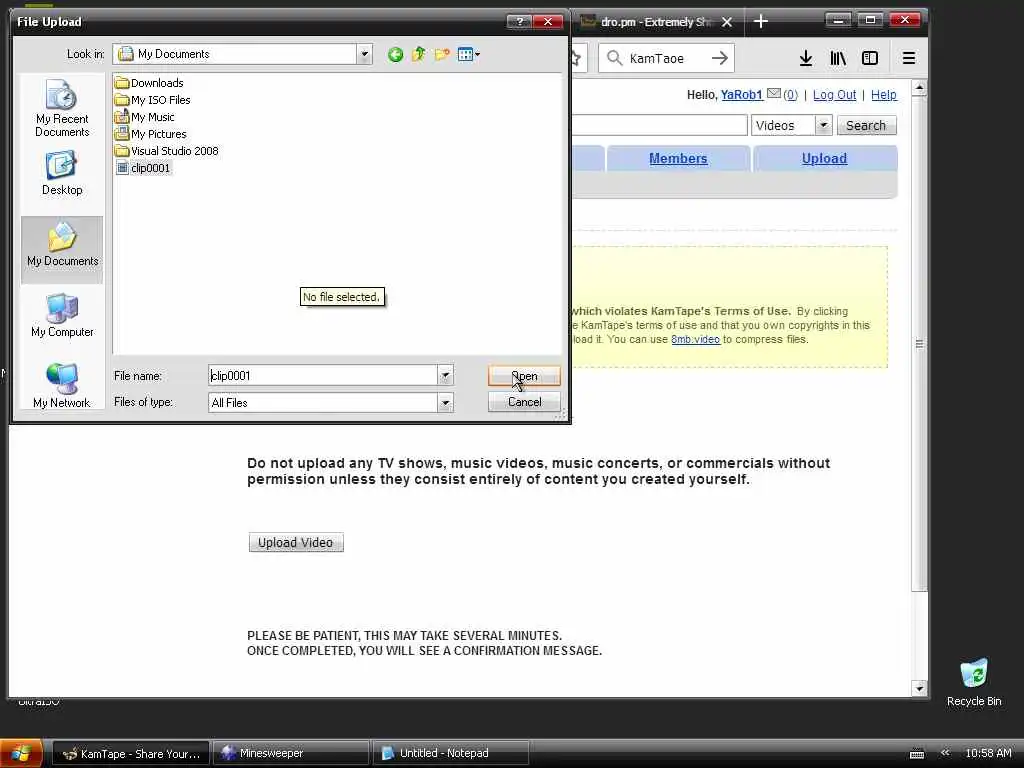This screenshot has height=768, width=1024.
Task: Open the Views menu icon
Action: [468, 55]
